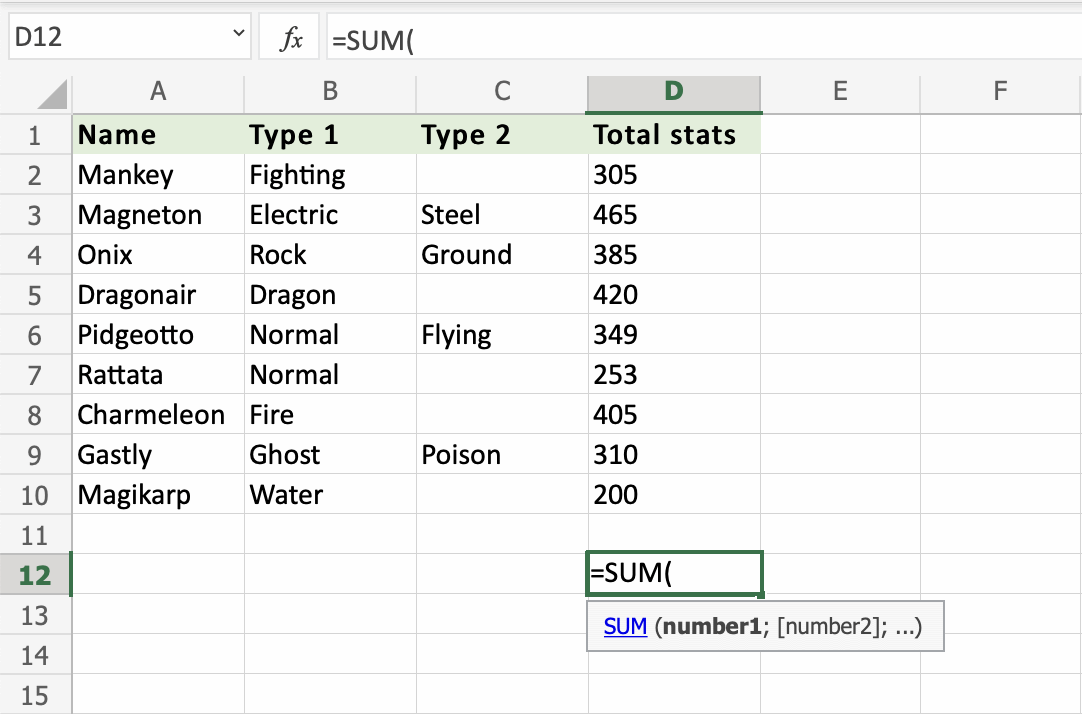Select column C header
Screen dimensions: 1082x714
point(502,92)
